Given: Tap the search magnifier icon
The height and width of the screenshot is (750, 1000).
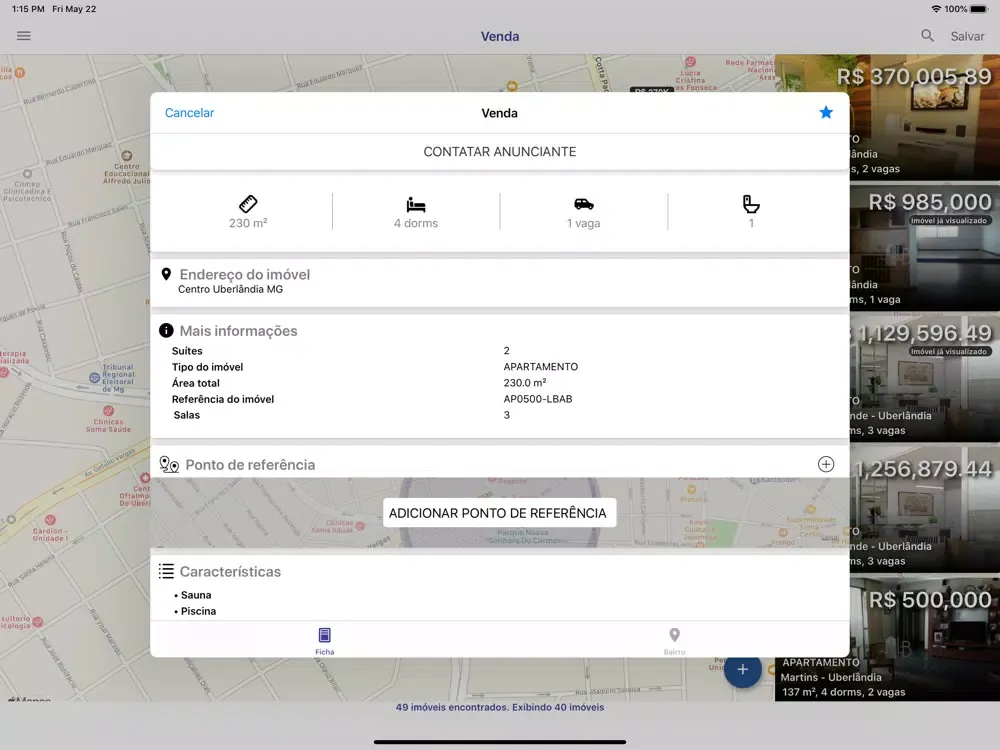Looking at the screenshot, I should [x=927, y=36].
